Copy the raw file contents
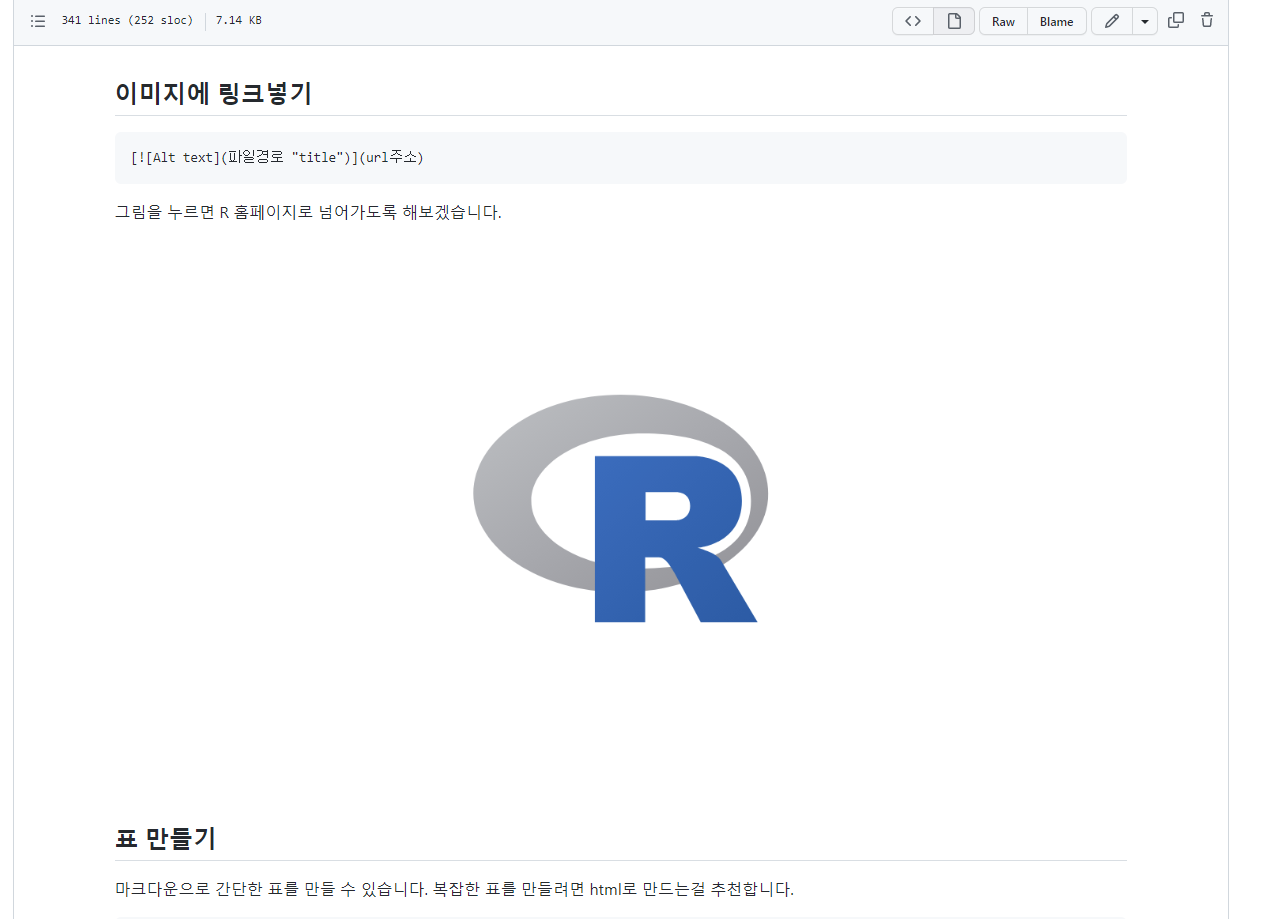Image resolution: width=1282 pixels, height=919 pixels. pyautogui.click(x=1175, y=20)
